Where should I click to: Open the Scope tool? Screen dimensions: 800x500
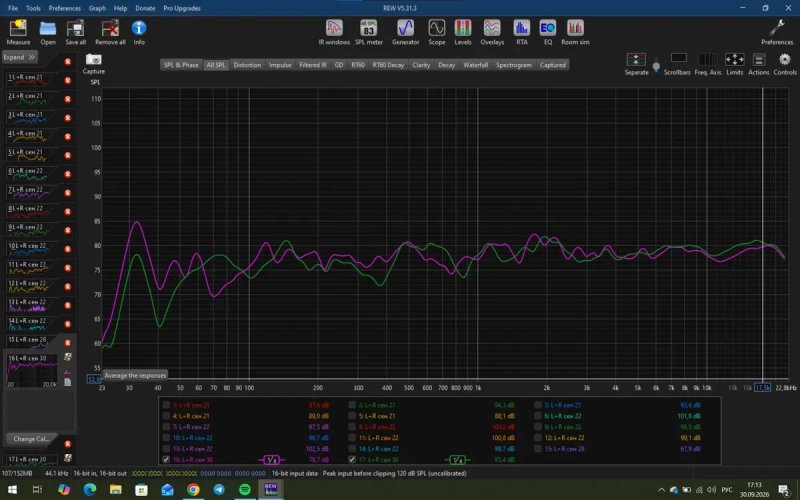[x=437, y=32]
